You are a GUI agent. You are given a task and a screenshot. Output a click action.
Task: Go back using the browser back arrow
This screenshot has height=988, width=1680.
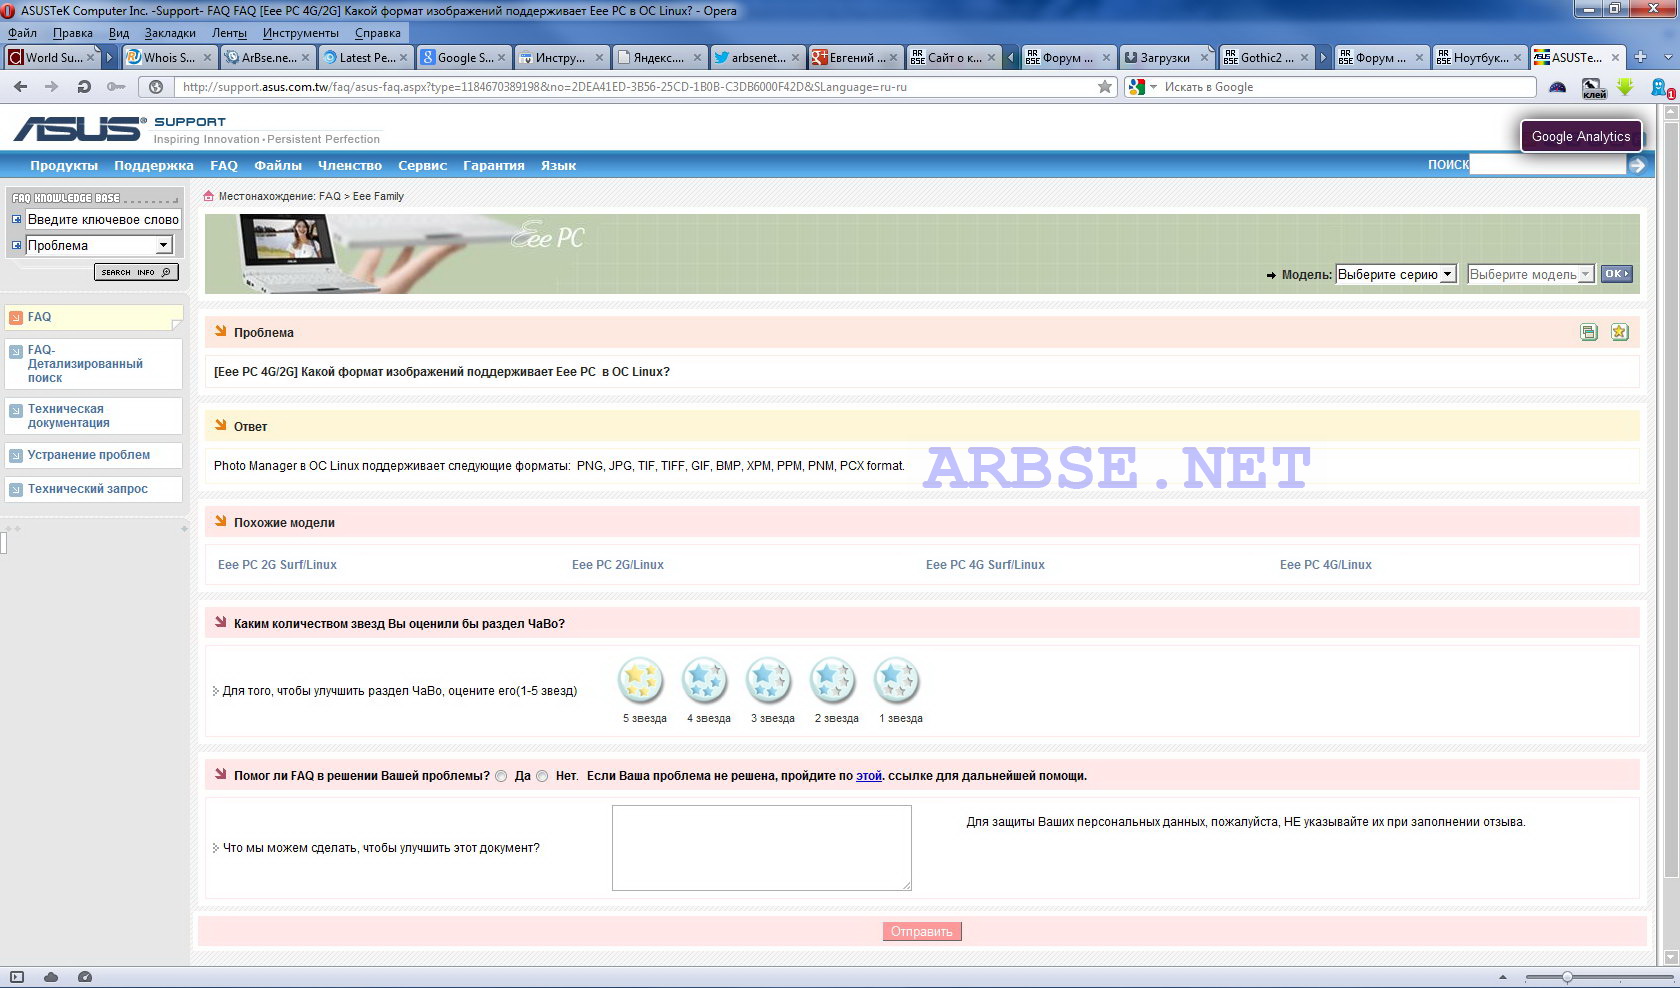tap(20, 87)
